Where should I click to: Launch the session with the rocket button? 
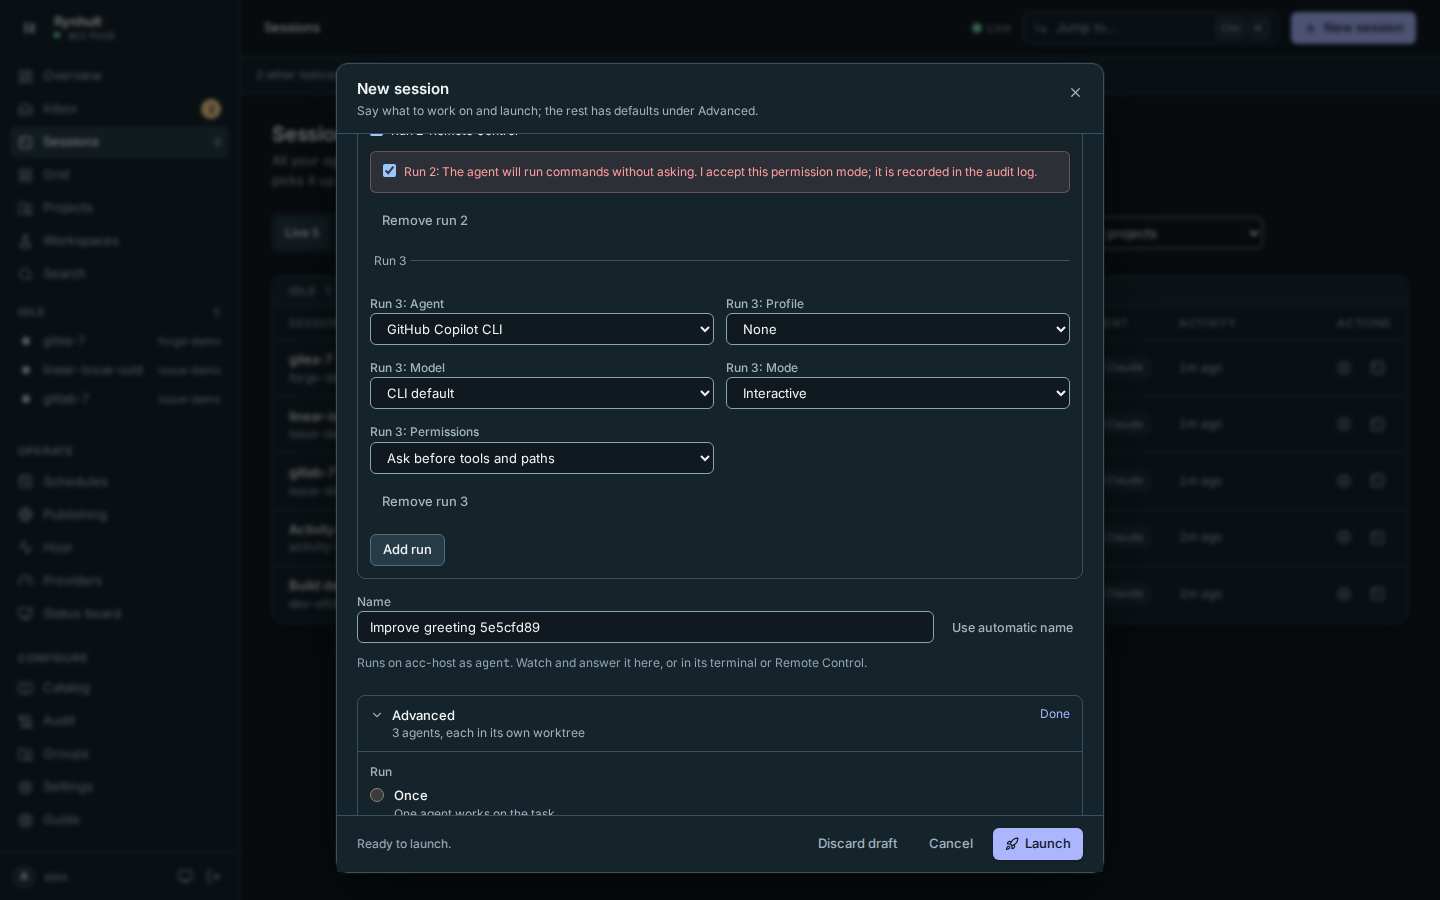(1038, 844)
